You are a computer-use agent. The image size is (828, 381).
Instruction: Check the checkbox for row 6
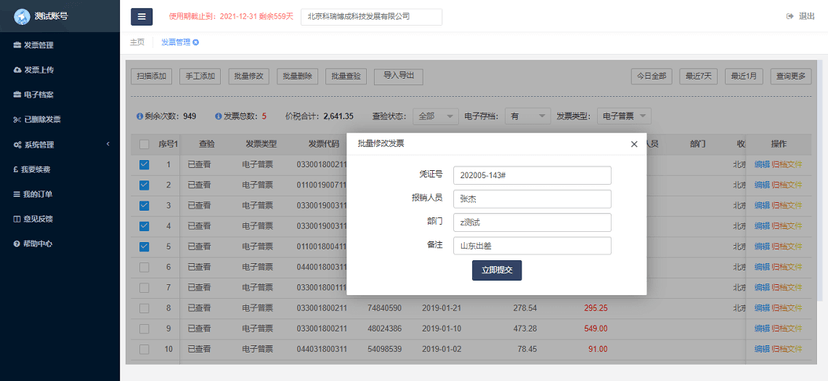coord(144,268)
